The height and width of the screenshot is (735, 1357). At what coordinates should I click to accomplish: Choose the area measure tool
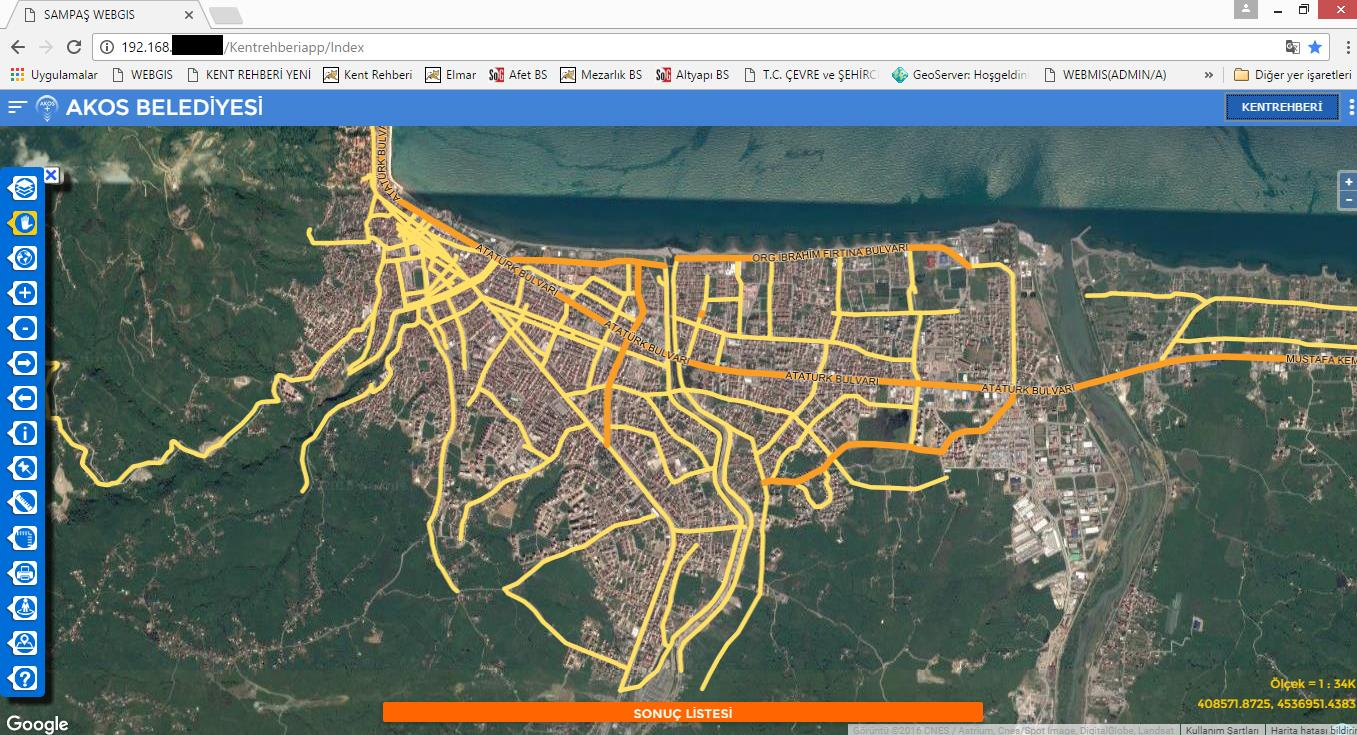pyautogui.click(x=24, y=537)
